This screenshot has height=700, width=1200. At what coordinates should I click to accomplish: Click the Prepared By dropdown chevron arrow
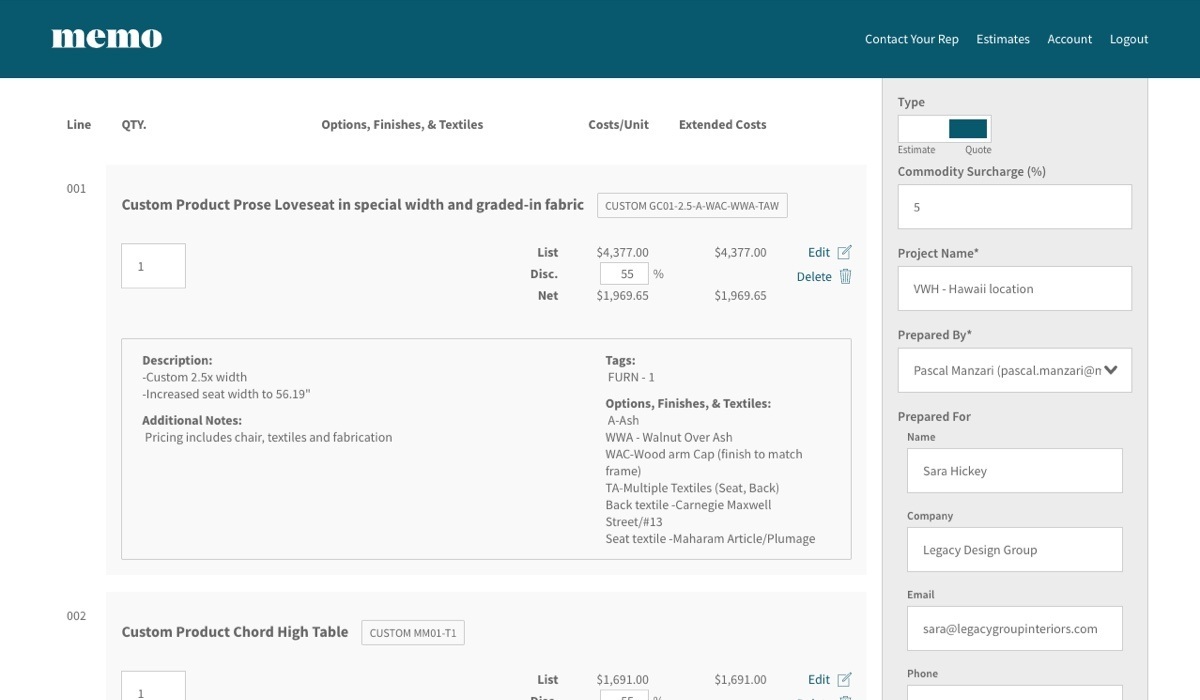tap(1110, 370)
